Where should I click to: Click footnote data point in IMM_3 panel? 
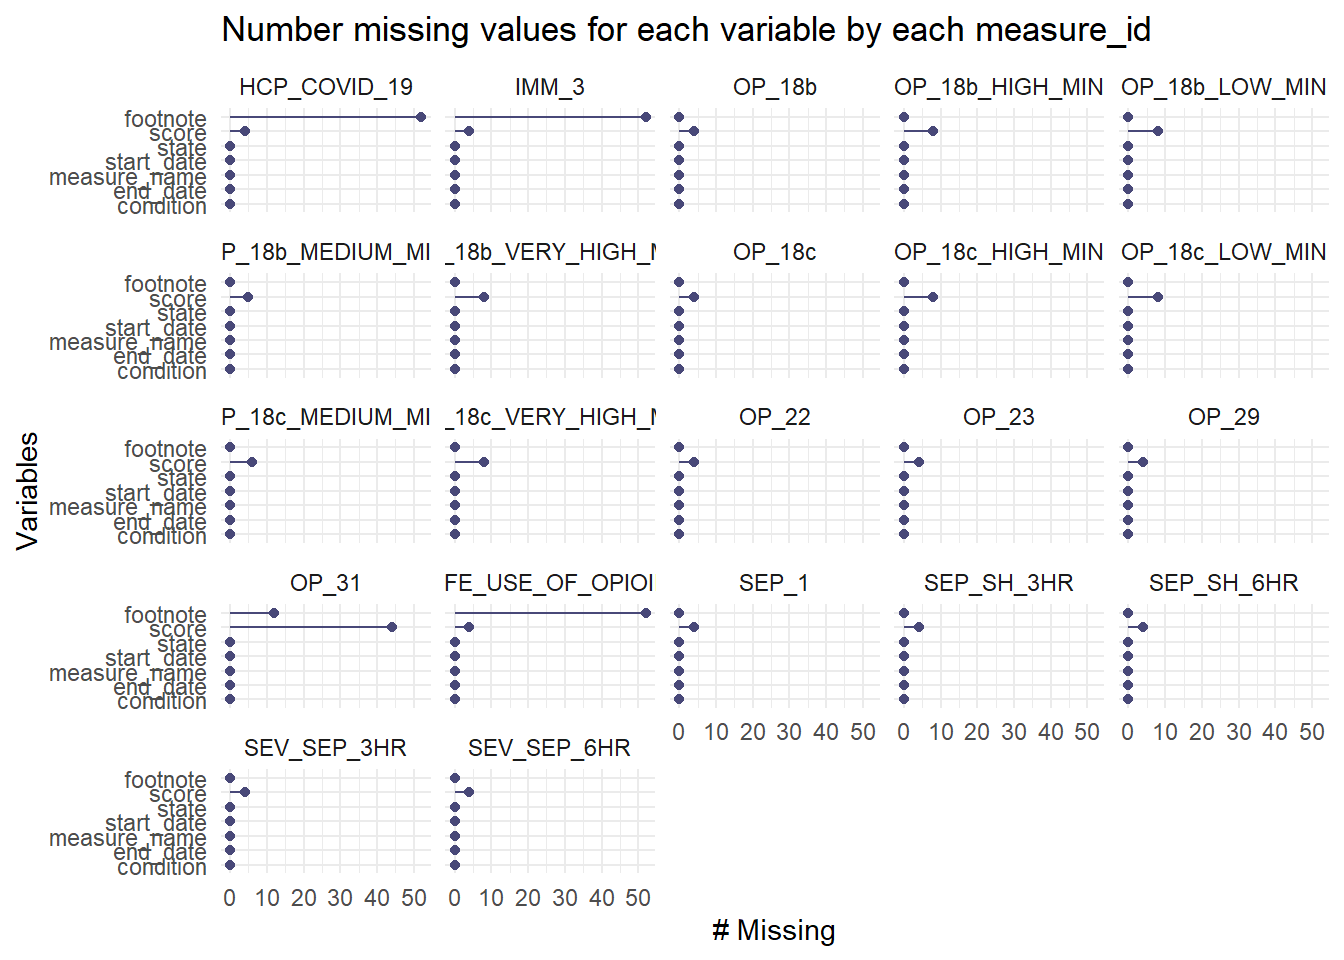click(646, 117)
